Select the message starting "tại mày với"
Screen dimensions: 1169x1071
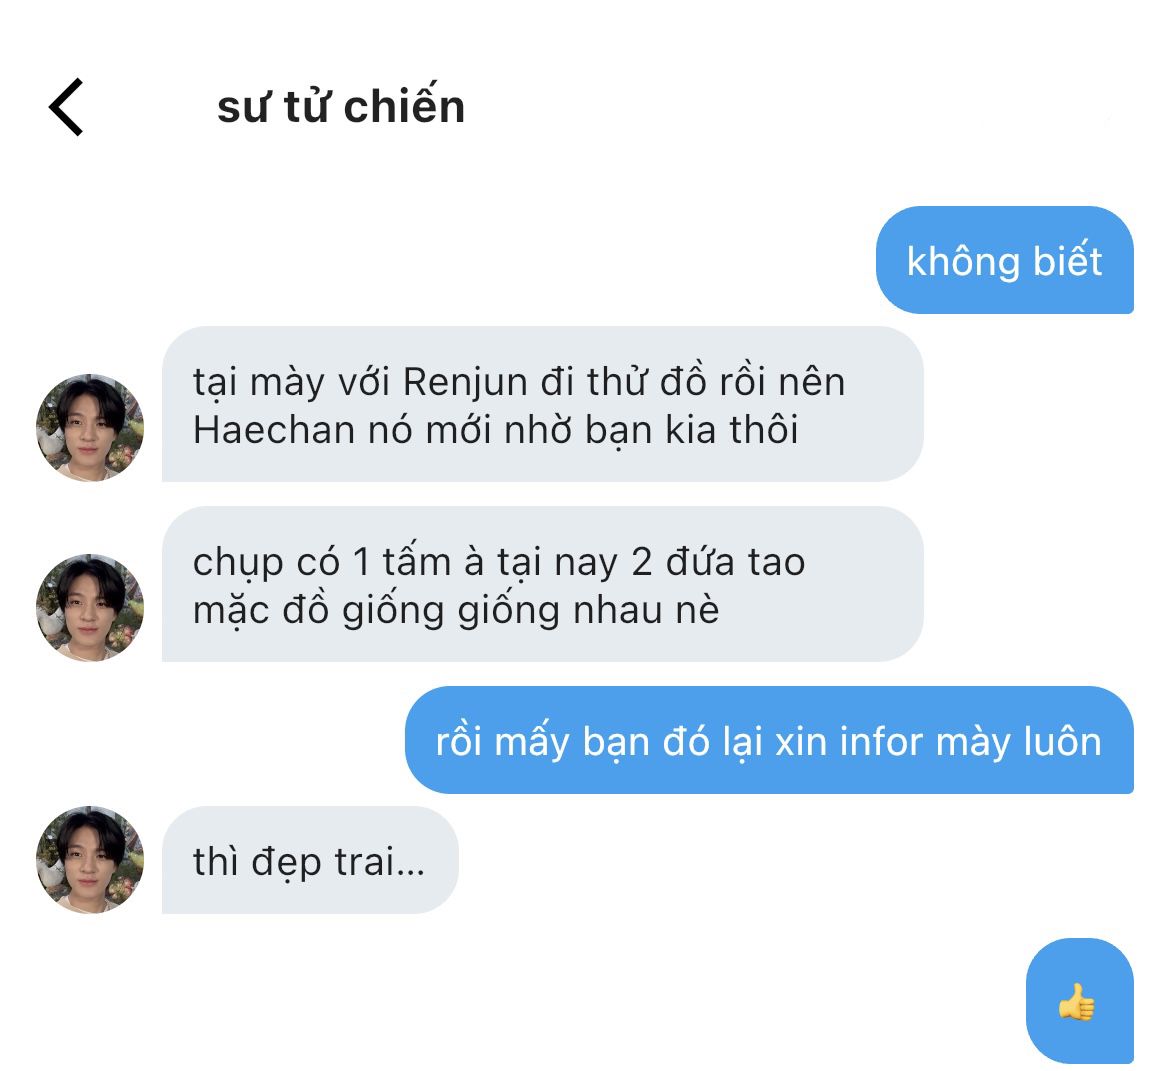click(542, 404)
